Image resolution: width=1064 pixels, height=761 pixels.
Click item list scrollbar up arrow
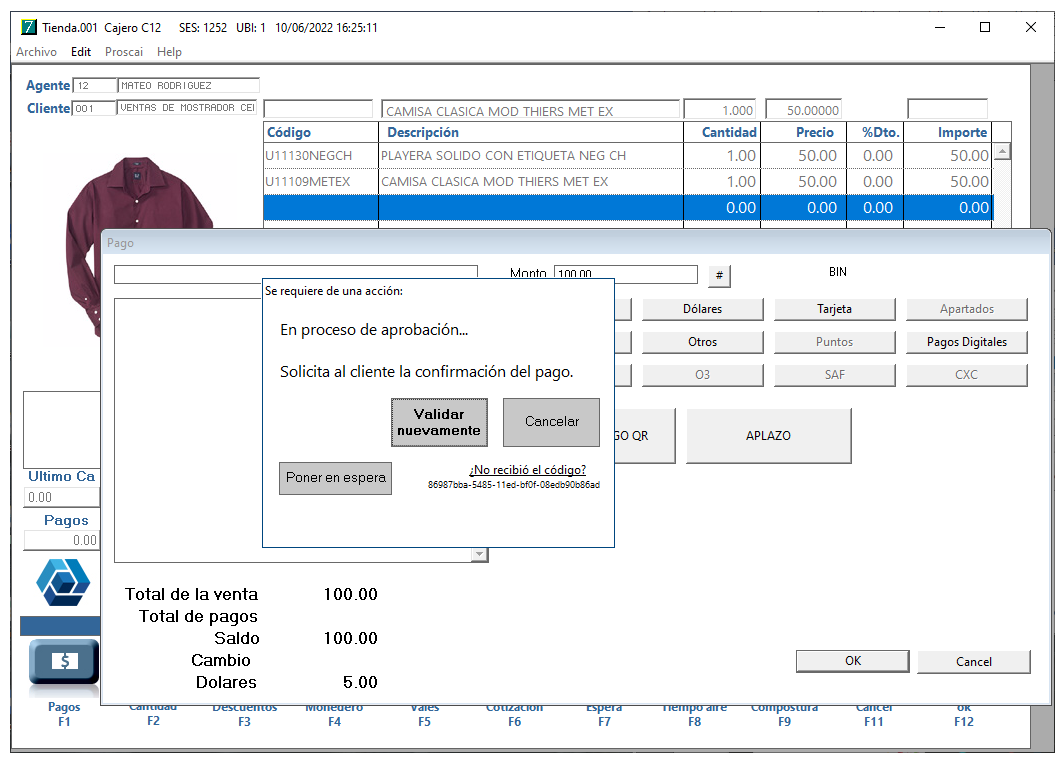coord(1002,151)
